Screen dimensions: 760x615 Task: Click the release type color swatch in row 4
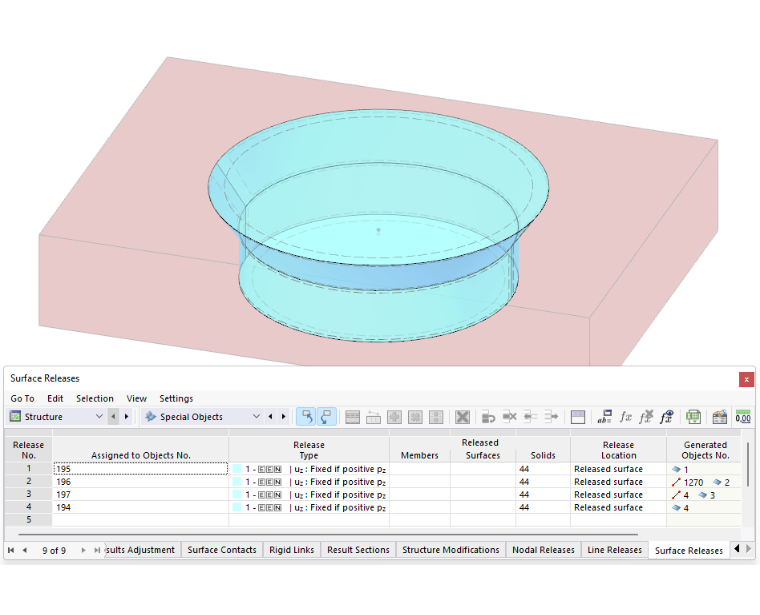tap(237, 507)
